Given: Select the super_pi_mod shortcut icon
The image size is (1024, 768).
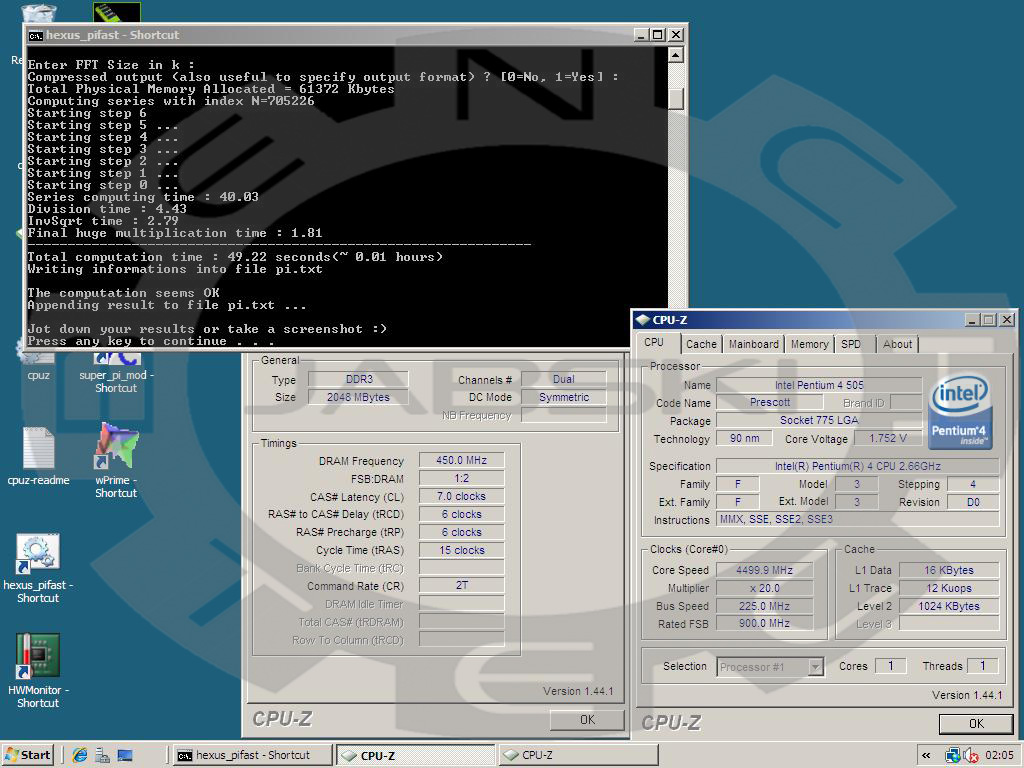Looking at the screenshot, I should click(x=116, y=358).
